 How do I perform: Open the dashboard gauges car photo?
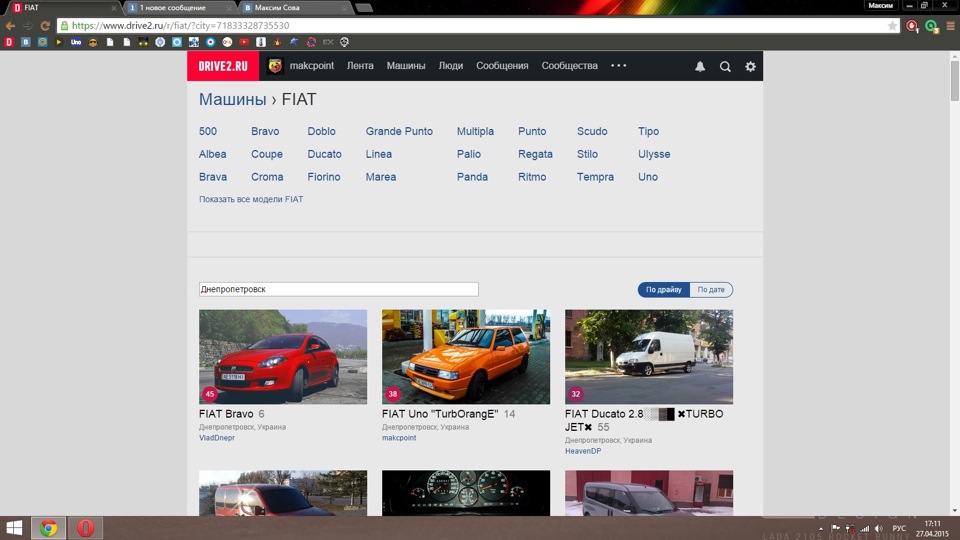click(x=466, y=493)
